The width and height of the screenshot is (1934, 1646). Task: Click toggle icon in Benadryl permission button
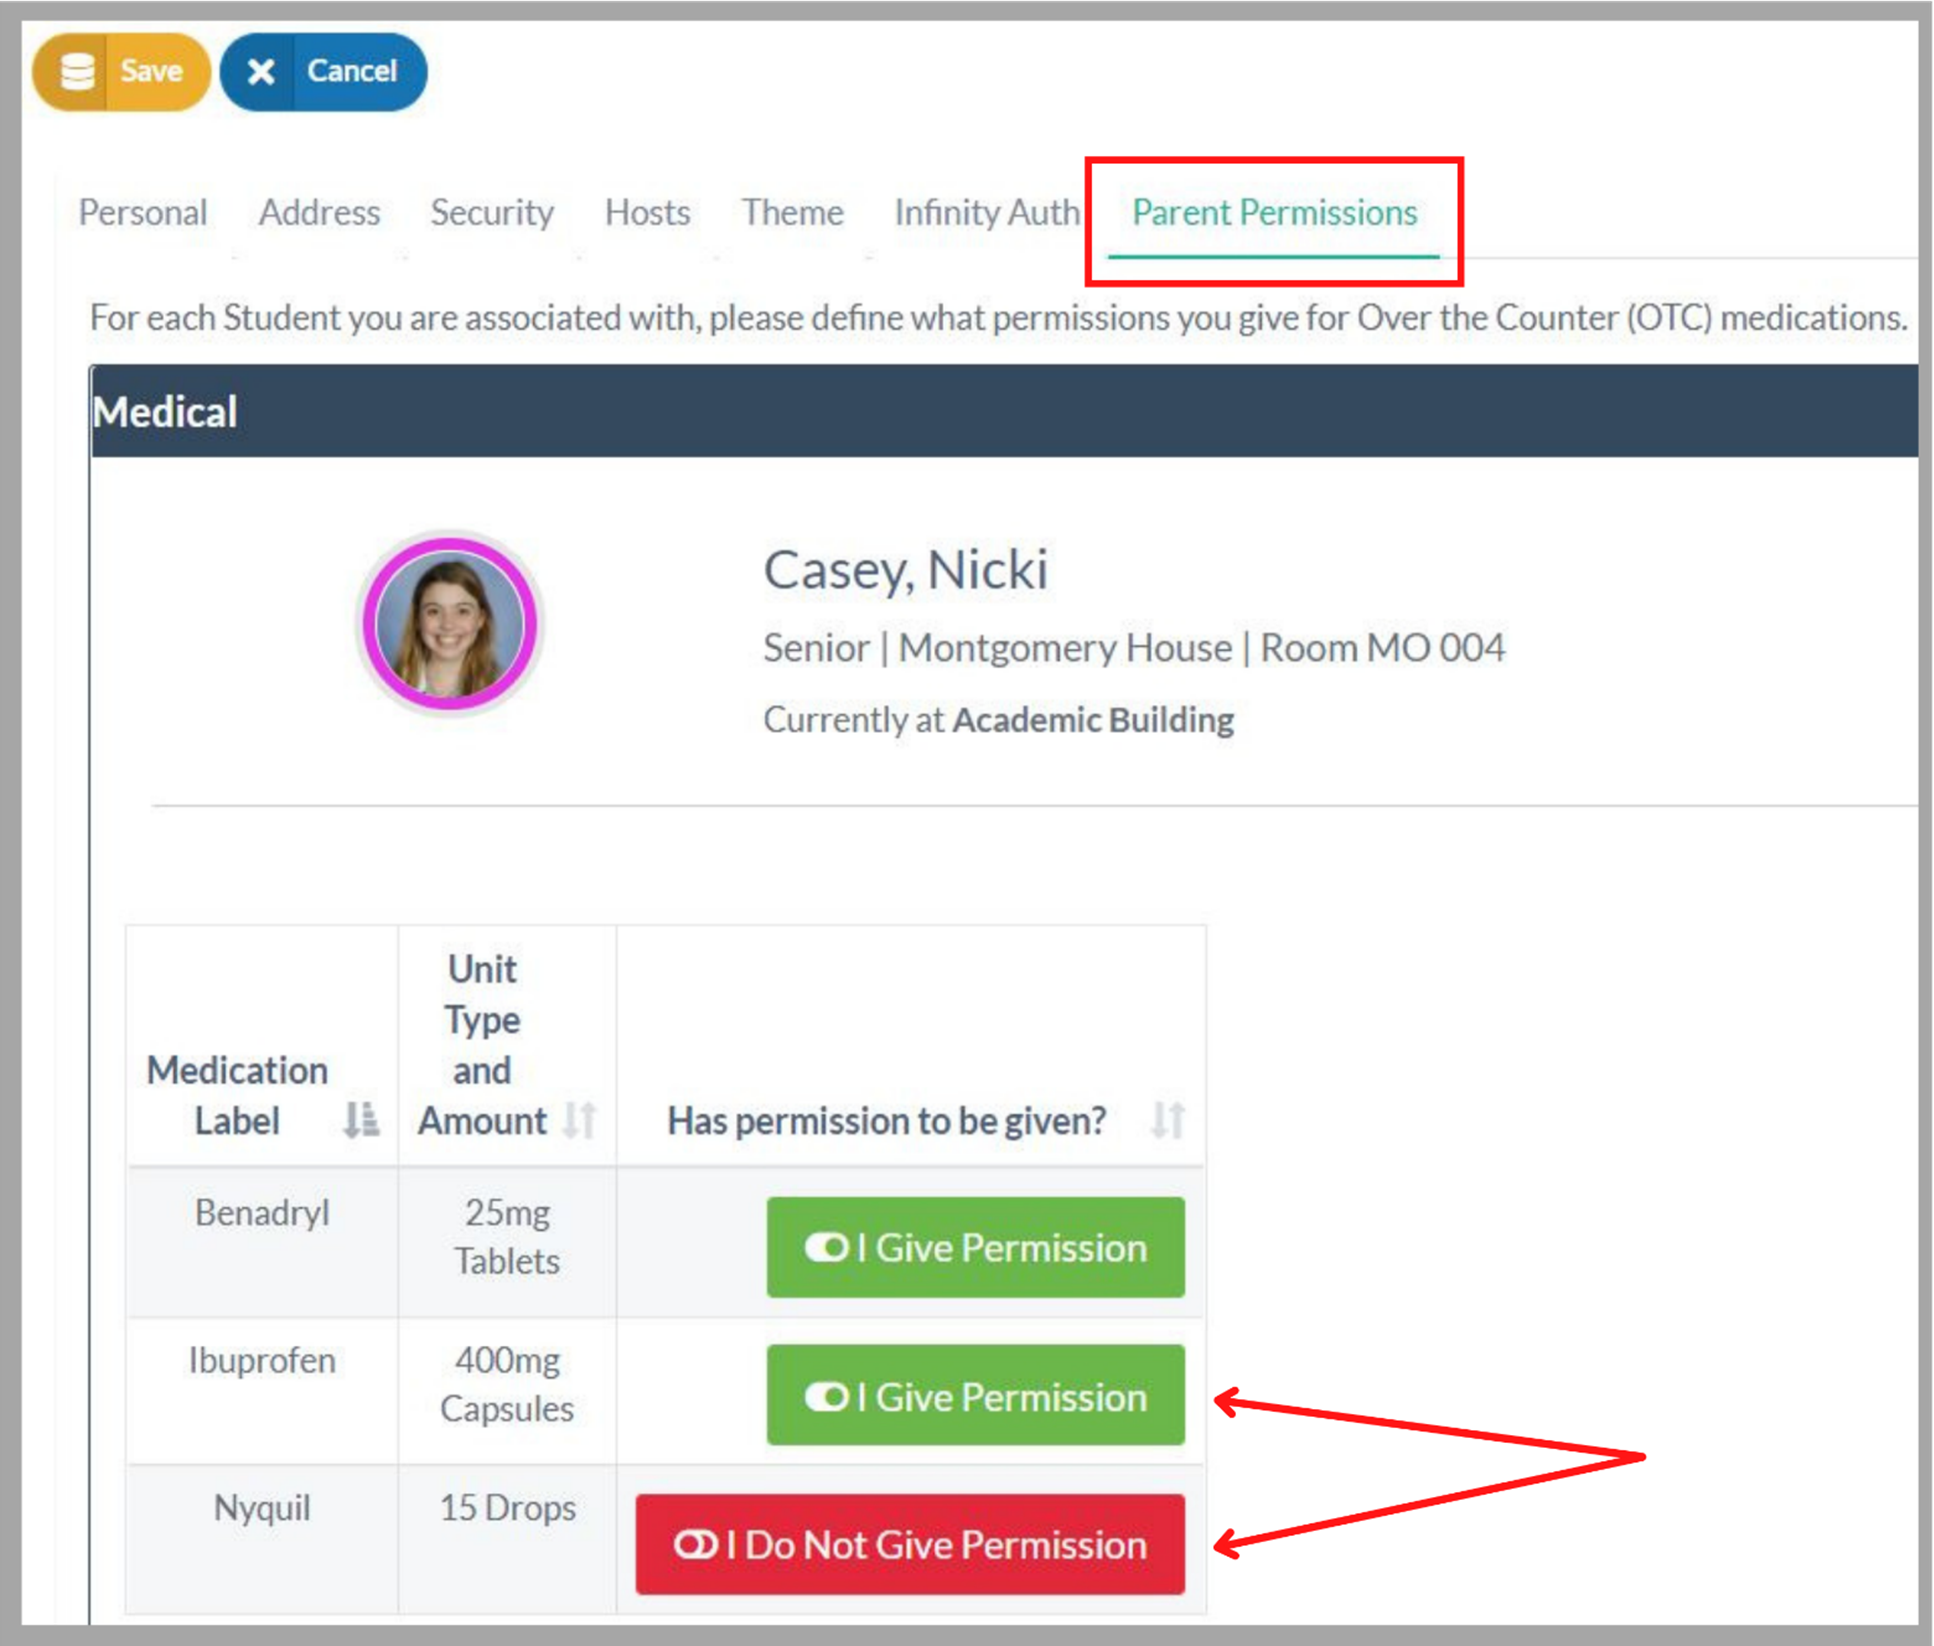[827, 1247]
